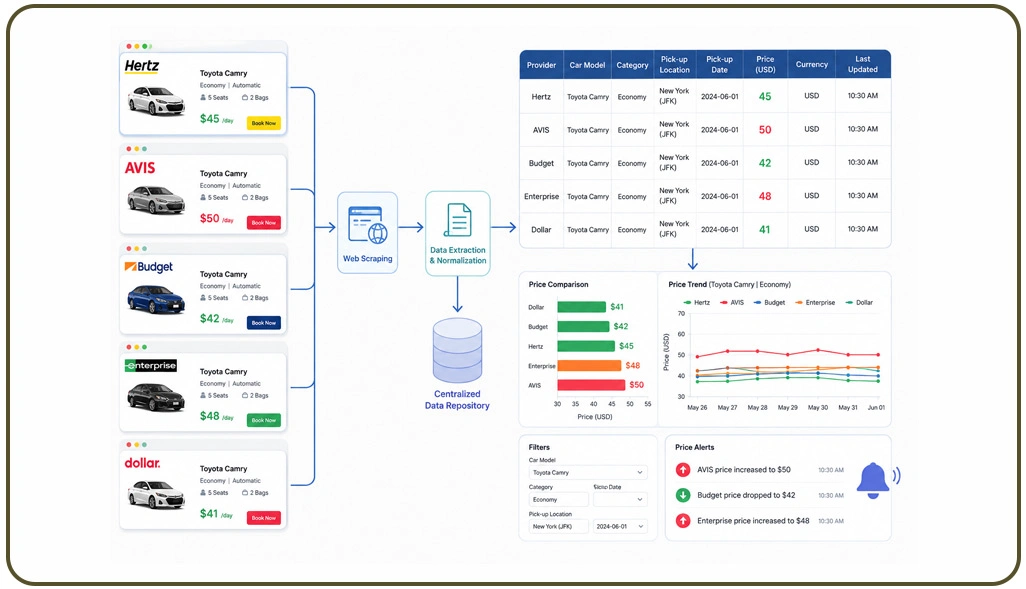Click the green Dollar $41 bar in Price Comparison
The height and width of the screenshot is (589, 1026).
(582, 307)
